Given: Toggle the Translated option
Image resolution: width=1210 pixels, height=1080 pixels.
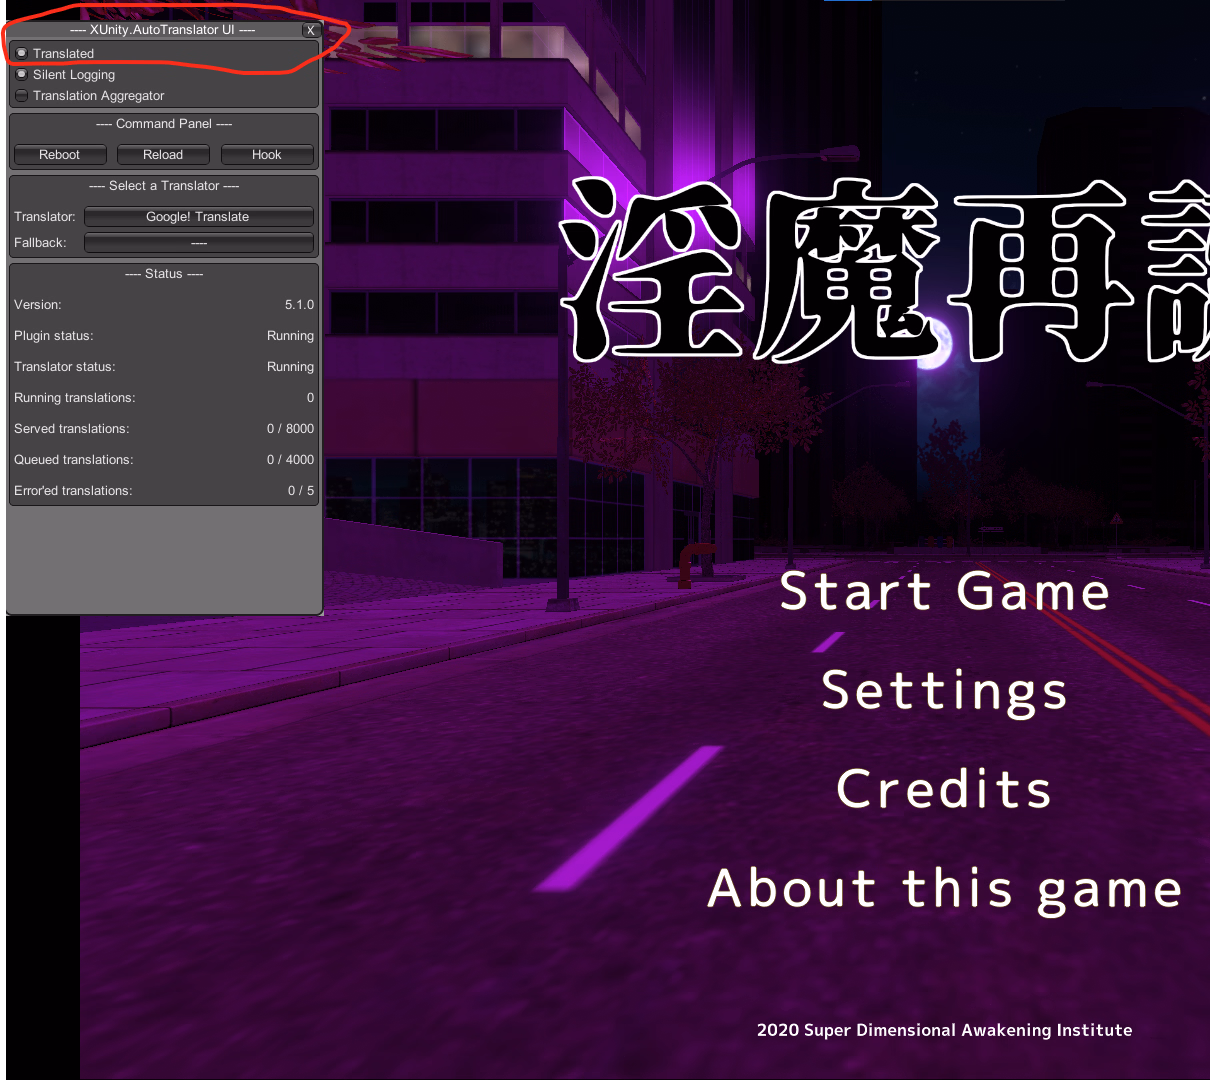Looking at the screenshot, I should [x=22, y=53].
